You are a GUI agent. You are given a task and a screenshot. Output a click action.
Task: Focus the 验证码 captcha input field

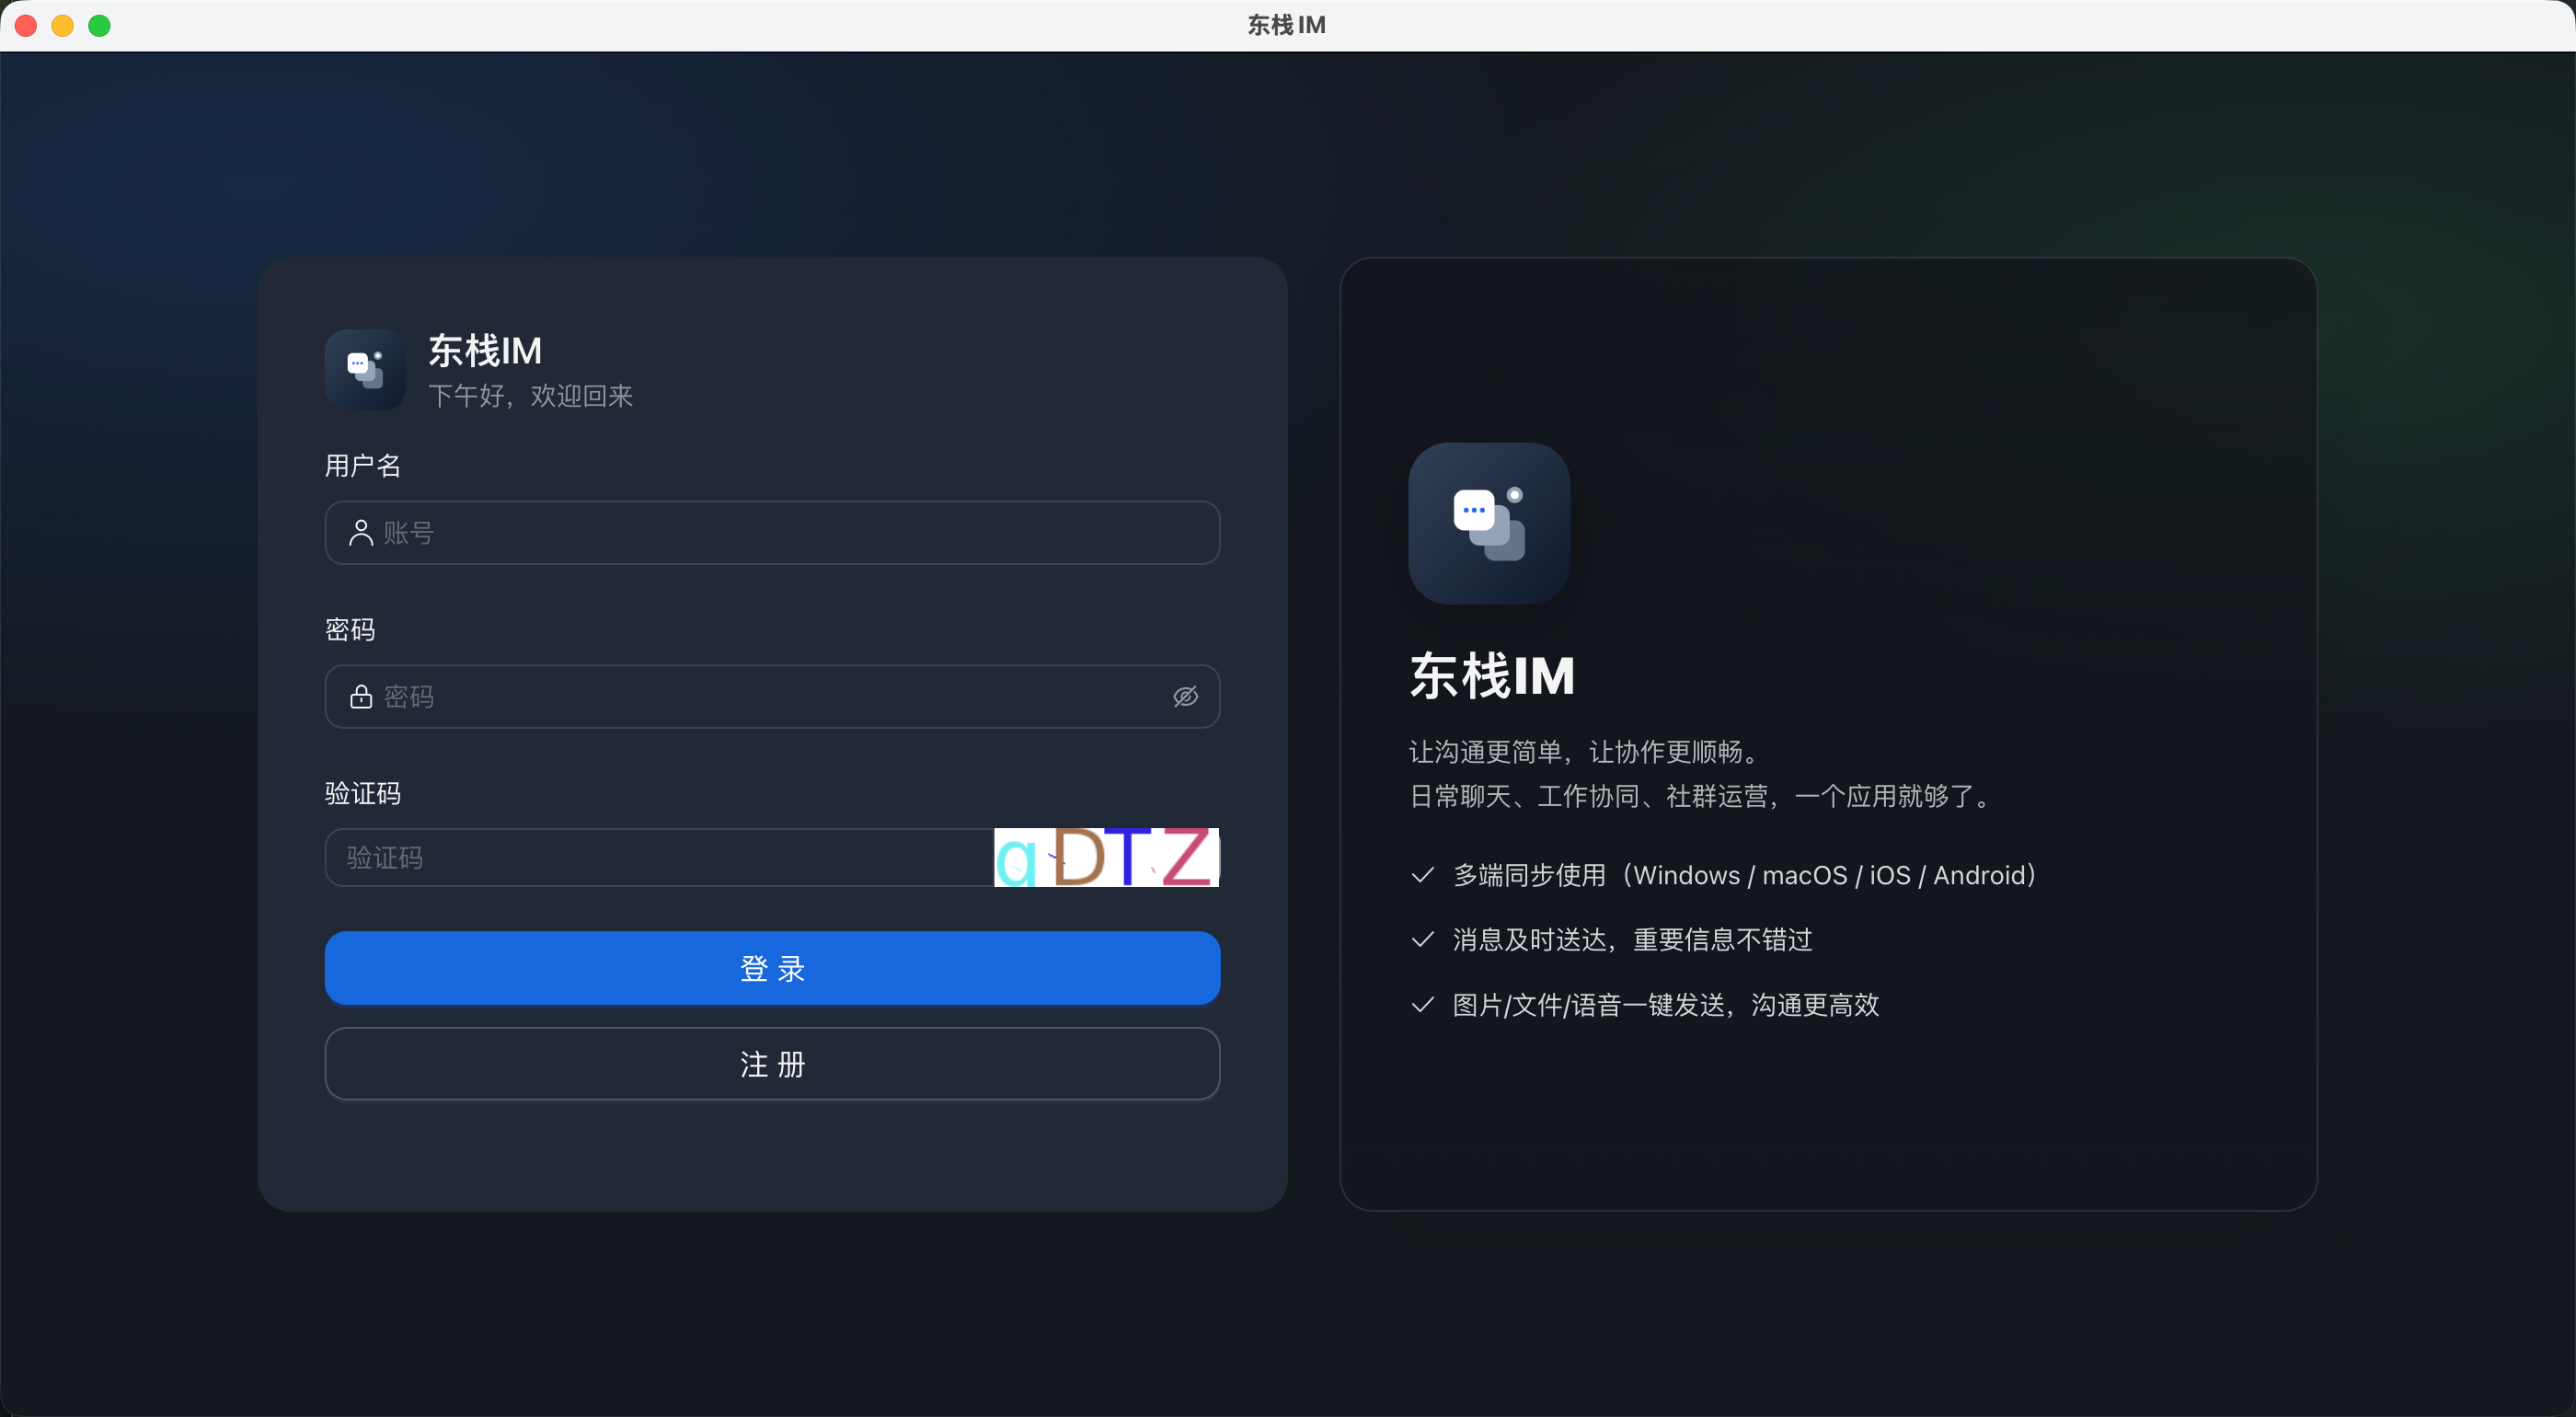660,857
